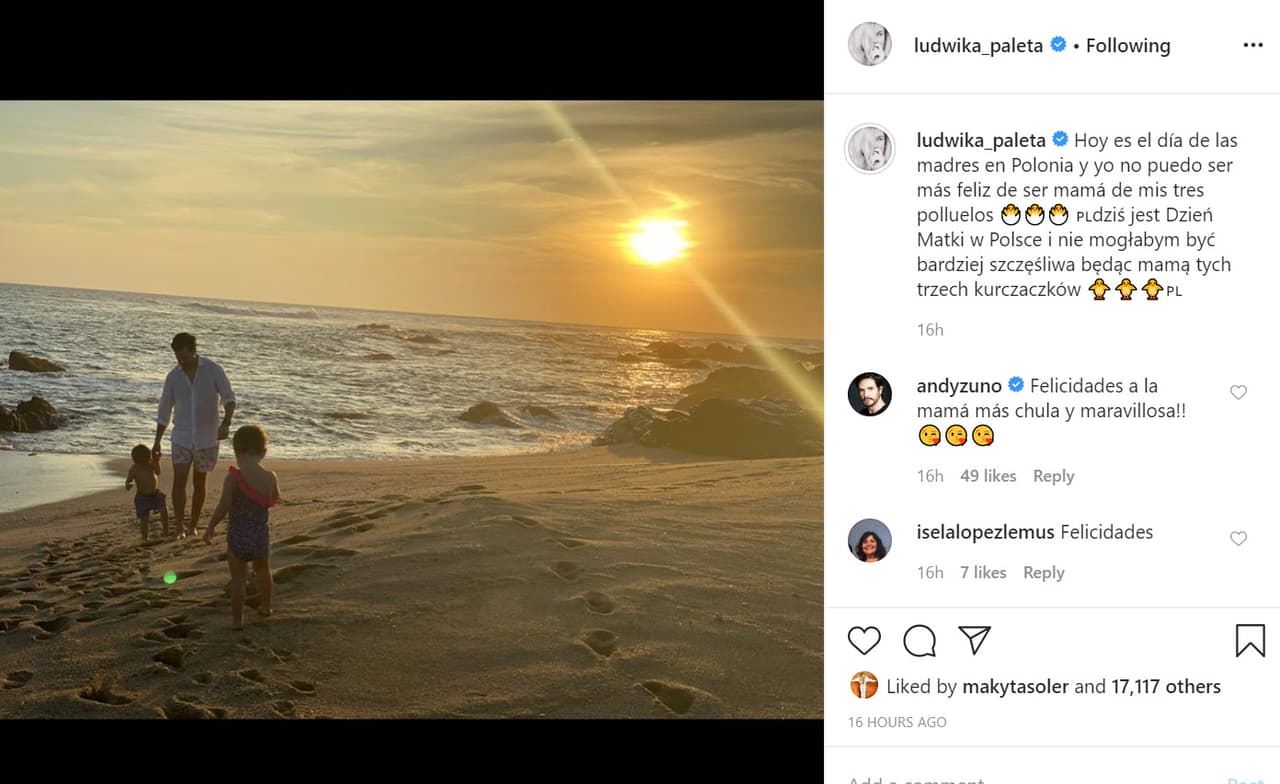
Task: Like the post using the heart icon
Action: (x=863, y=640)
